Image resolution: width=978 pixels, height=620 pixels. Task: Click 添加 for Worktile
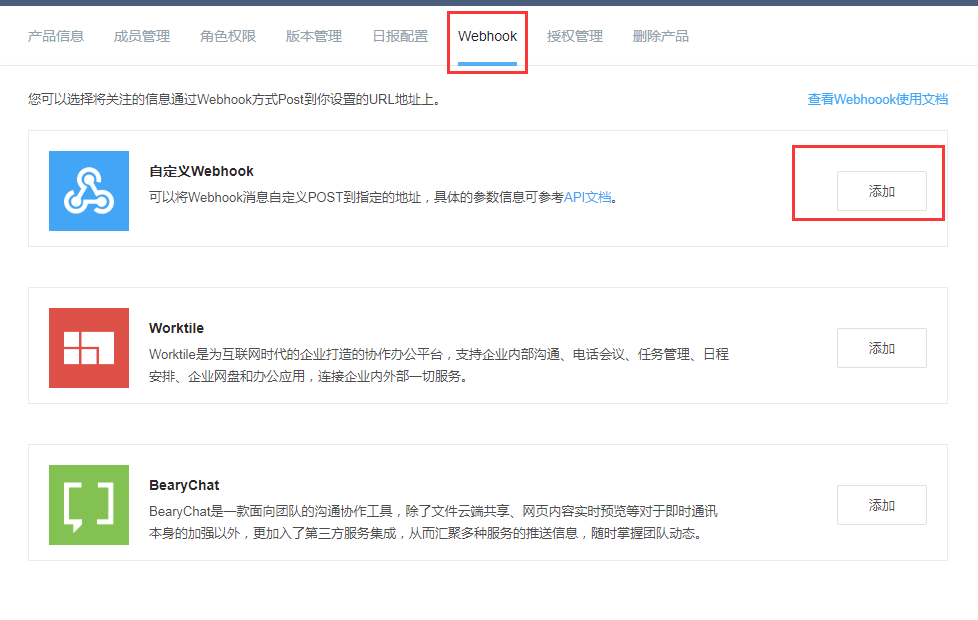pos(881,347)
